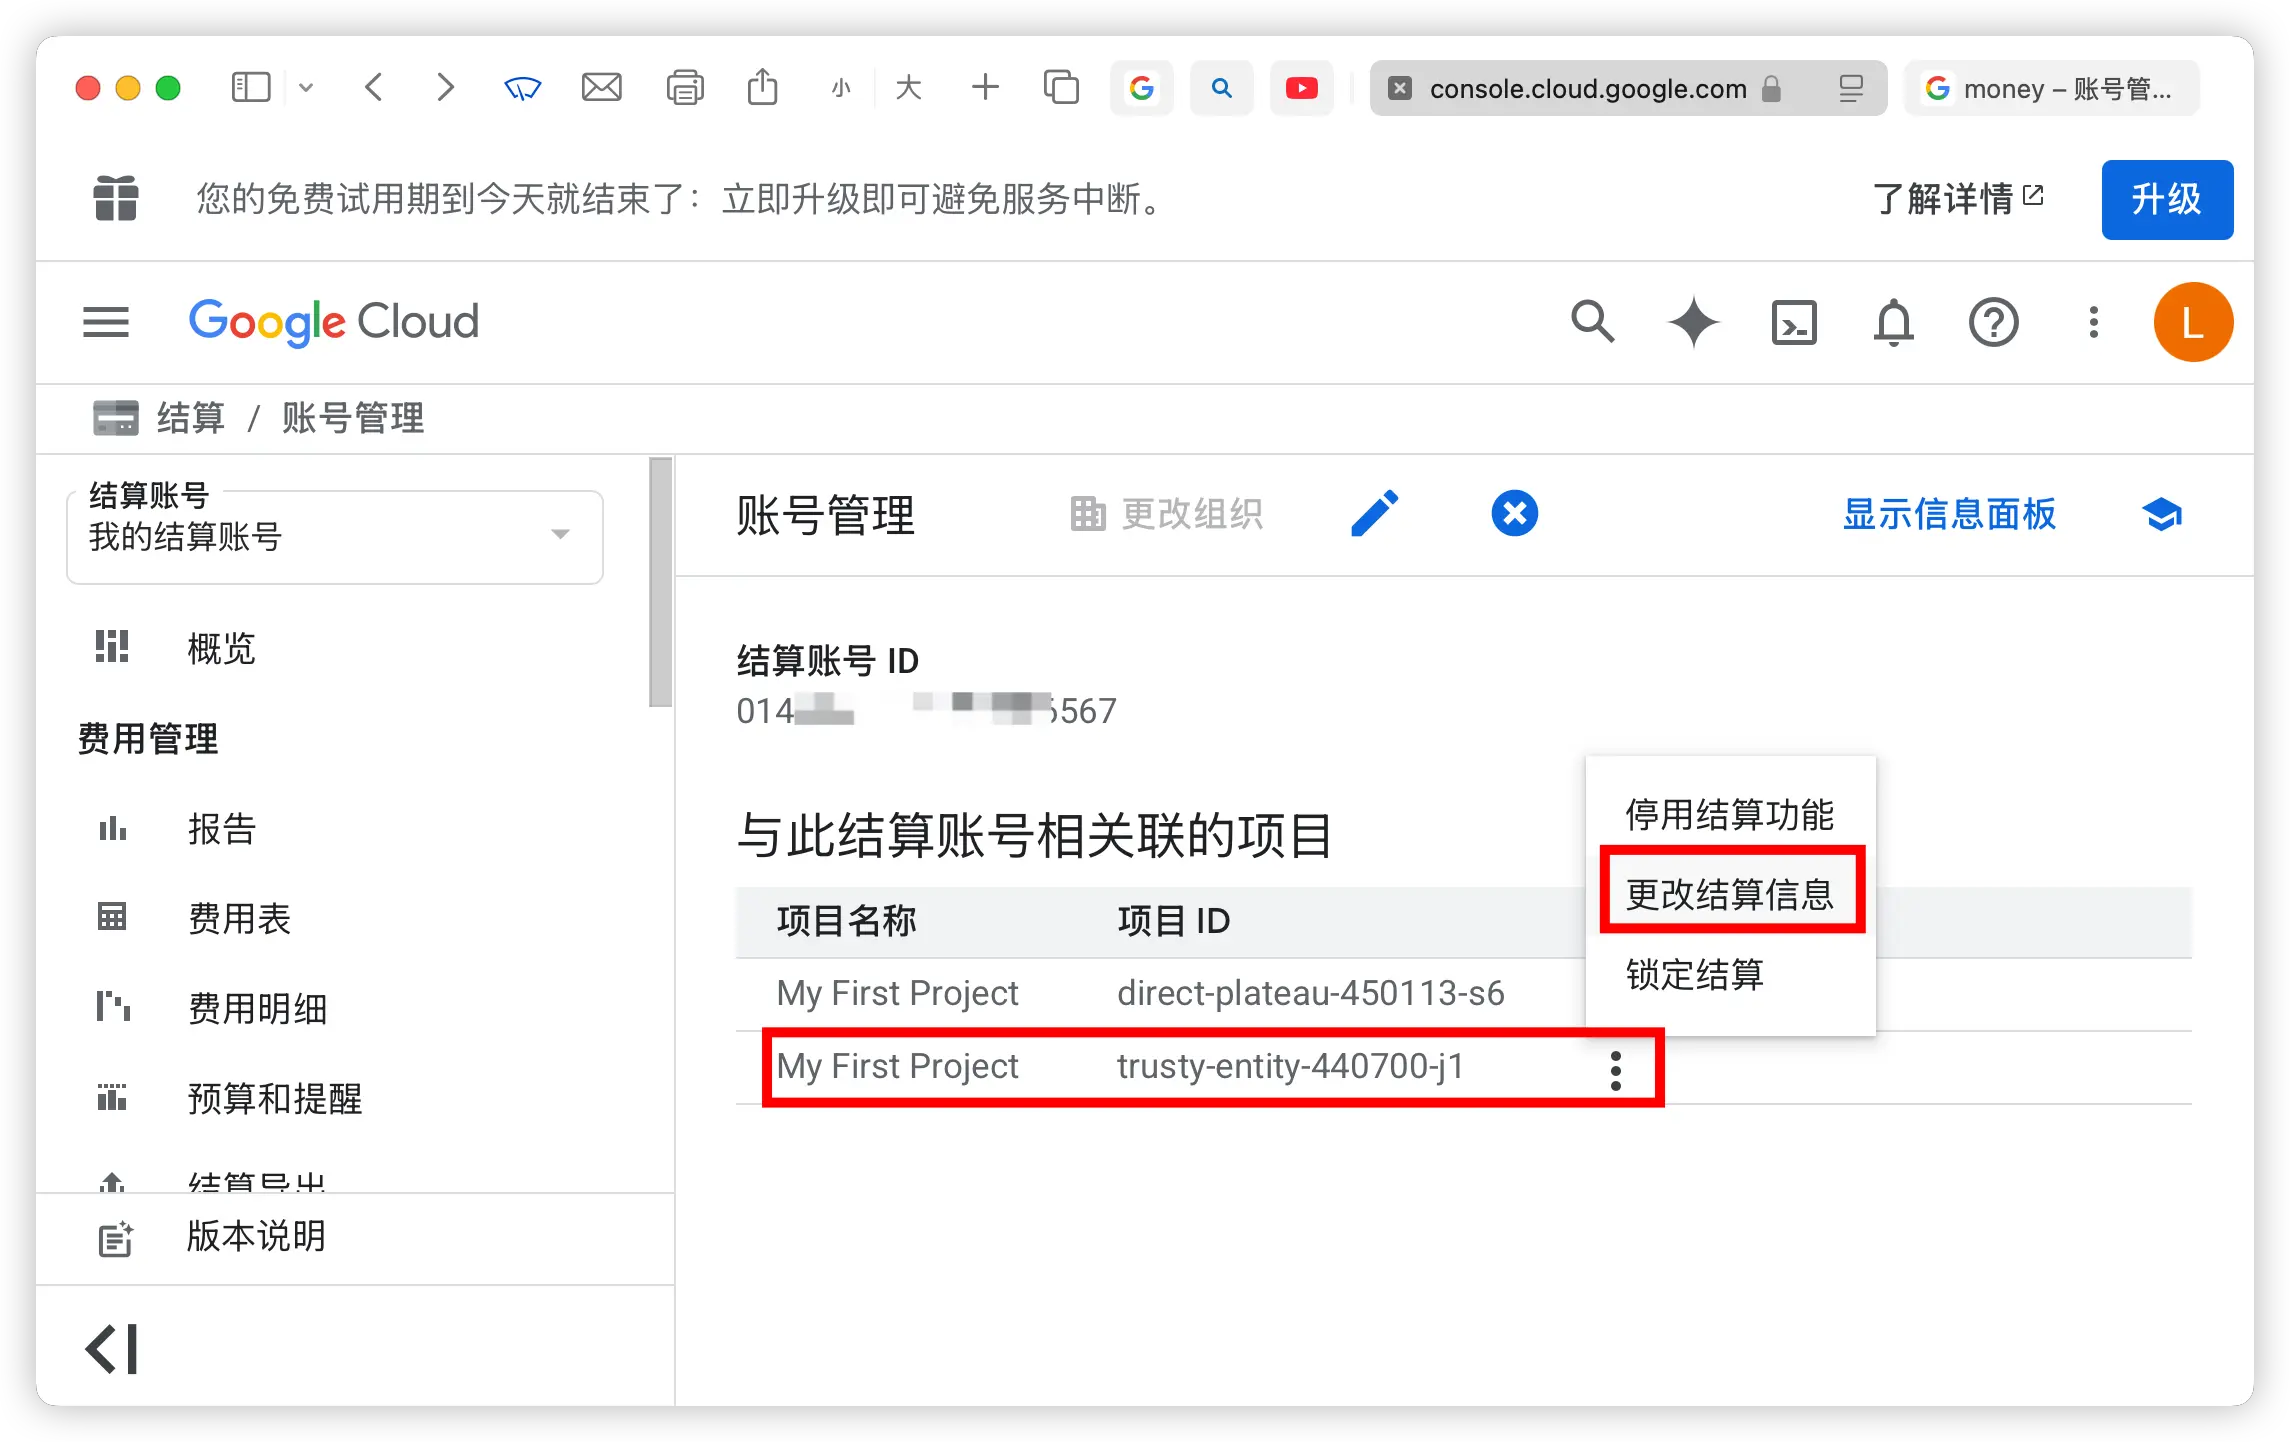Click project ID direct-plateau-450113-s6

click(x=1311, y=993)
